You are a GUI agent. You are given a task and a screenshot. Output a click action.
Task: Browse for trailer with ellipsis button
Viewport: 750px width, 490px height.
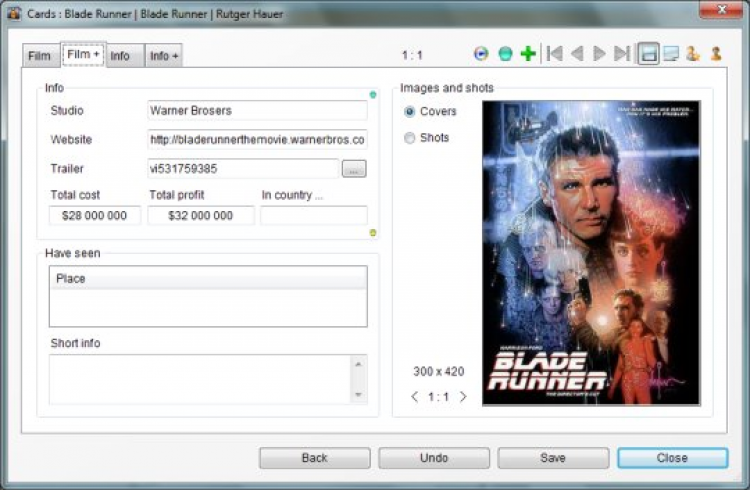pos(354,169)
